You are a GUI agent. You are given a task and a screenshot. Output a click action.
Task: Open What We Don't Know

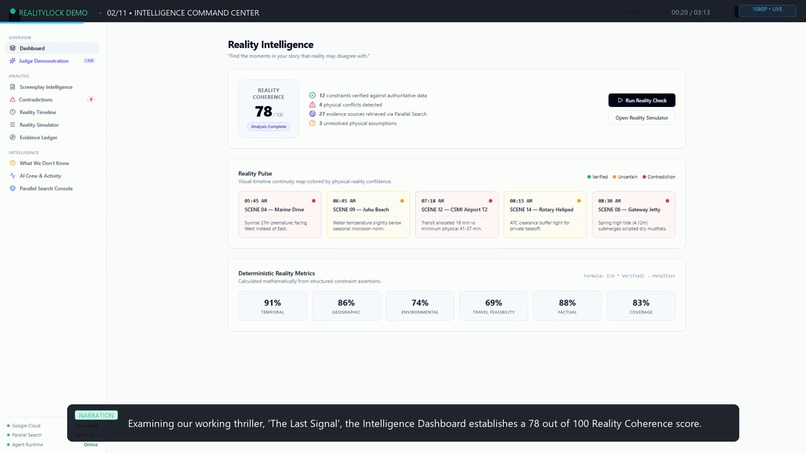coord(52,163)
